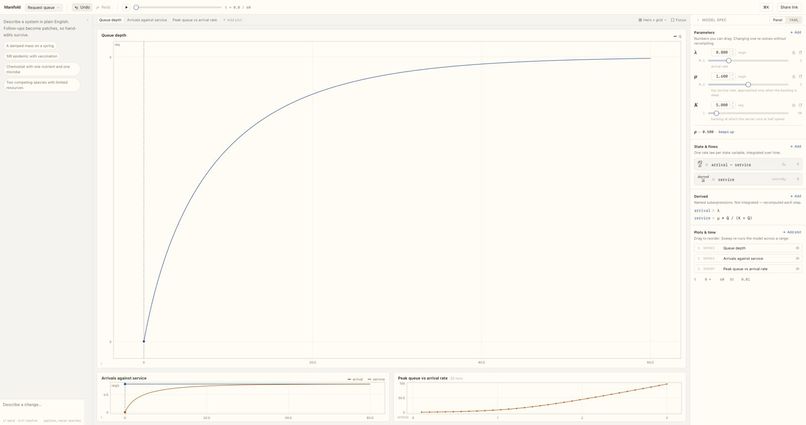Image resolution: width=806 pixels, height=425 pixels.
Task: Click the time scrubber handle in top bar
Action: (136, 7)
